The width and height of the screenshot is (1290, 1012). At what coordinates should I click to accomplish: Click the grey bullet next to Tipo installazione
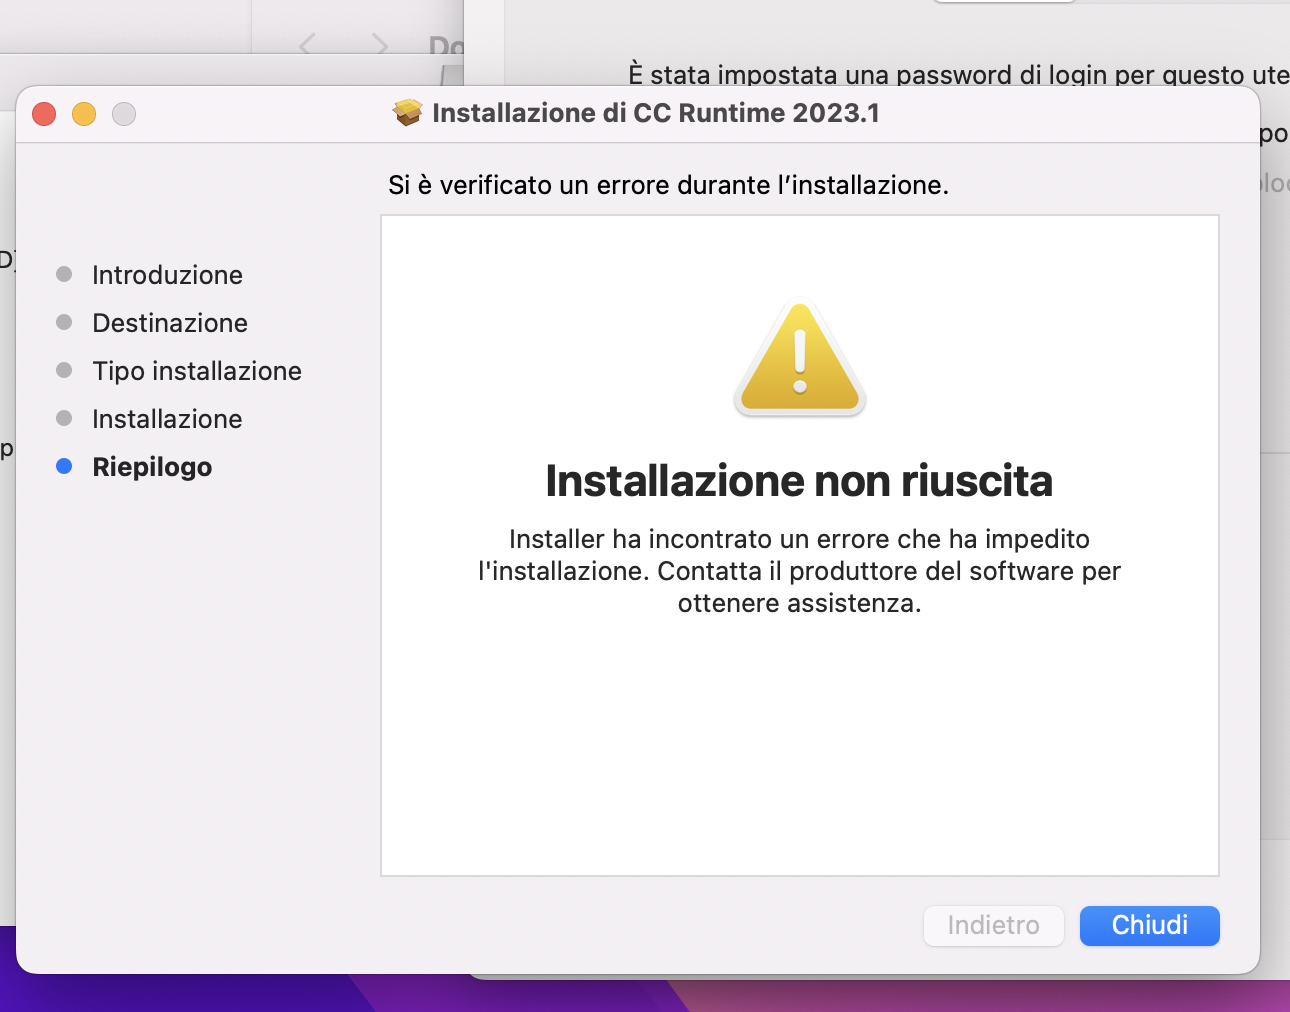64,370
